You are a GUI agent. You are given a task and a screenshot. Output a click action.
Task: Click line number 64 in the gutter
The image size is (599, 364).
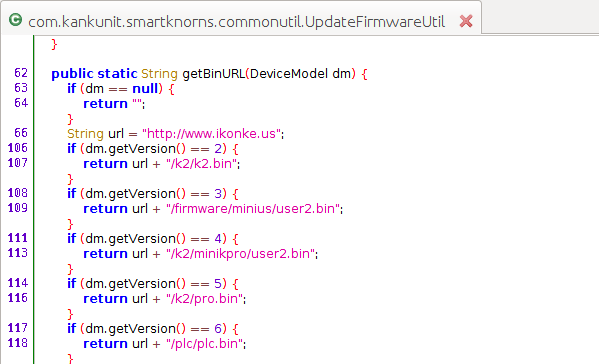[x=21, y=103]
